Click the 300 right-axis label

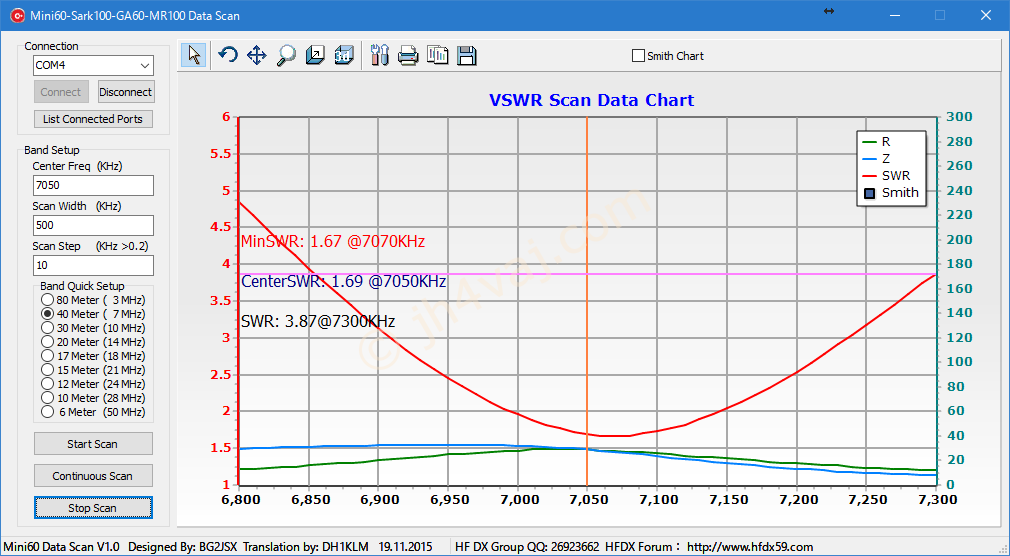click(x=960, y=117)
